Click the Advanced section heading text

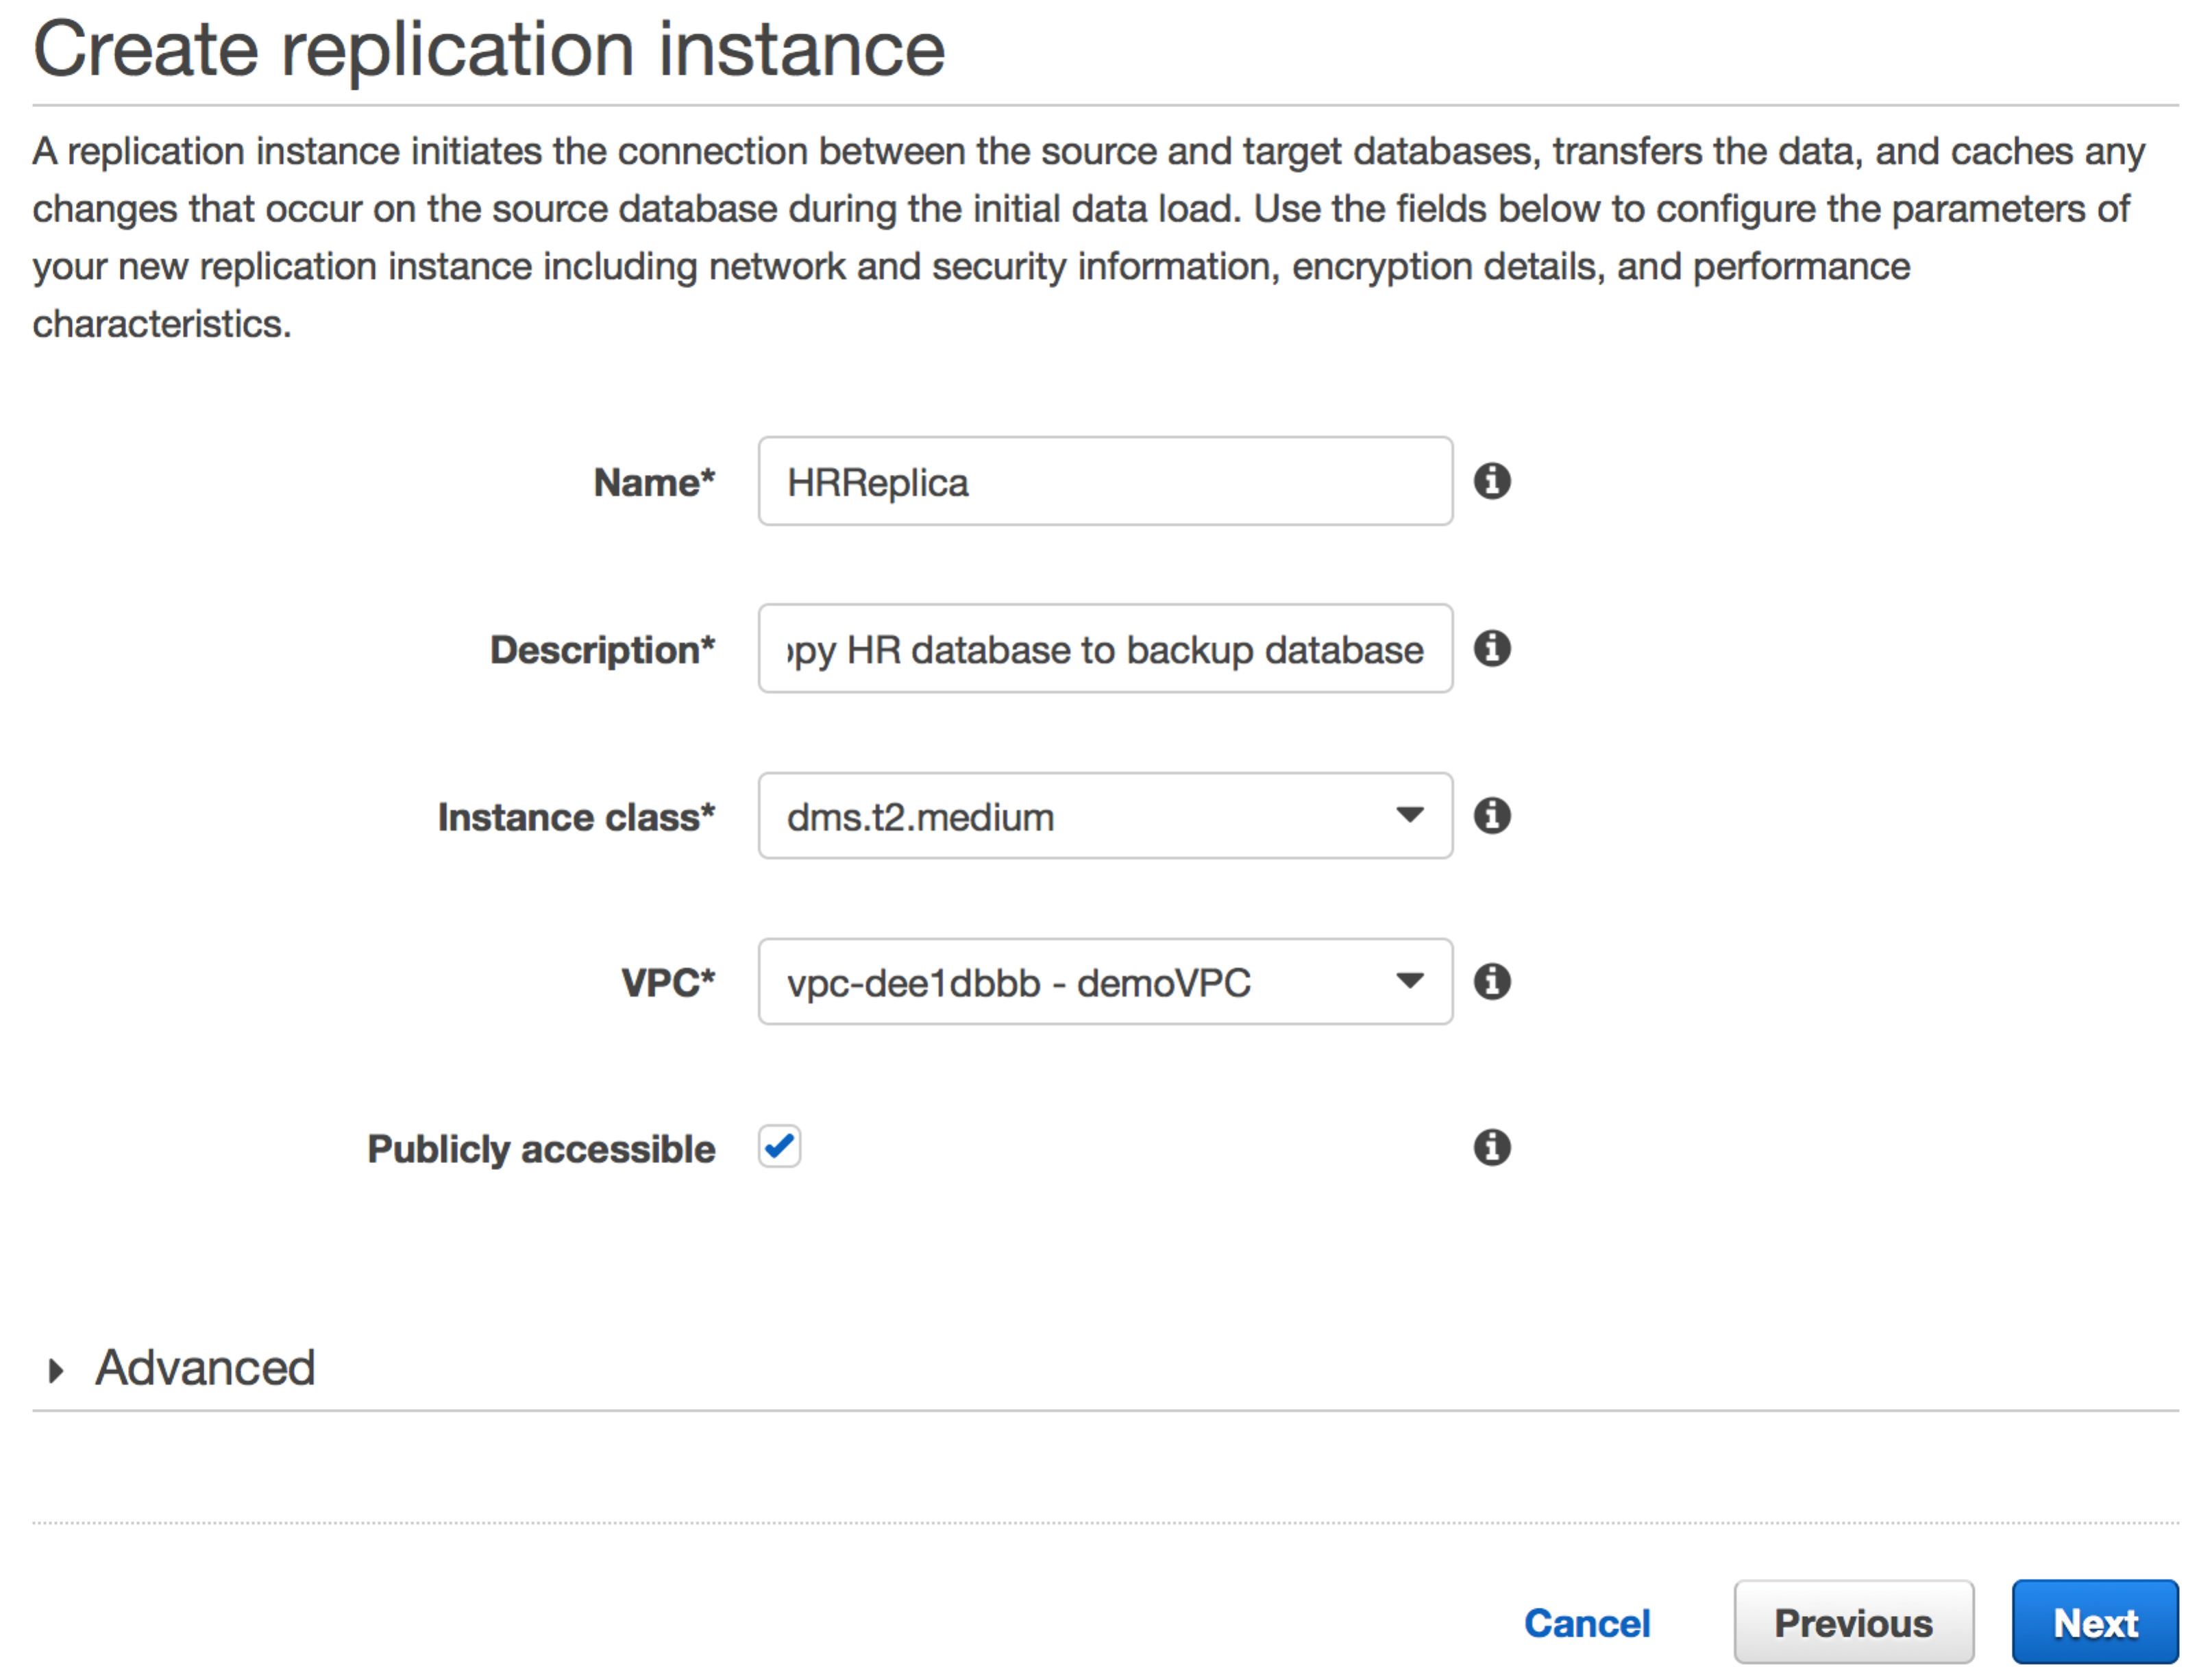point(205,1368)
